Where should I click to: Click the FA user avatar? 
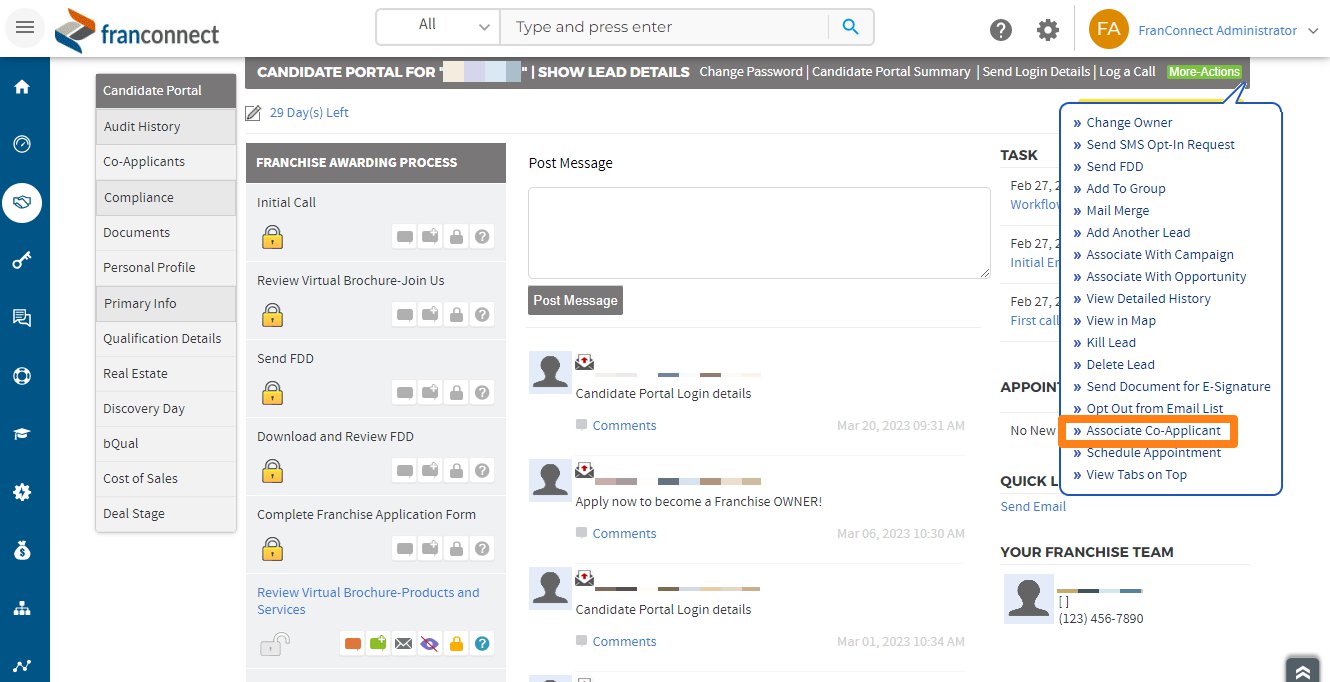click(x=1108, y=29)
